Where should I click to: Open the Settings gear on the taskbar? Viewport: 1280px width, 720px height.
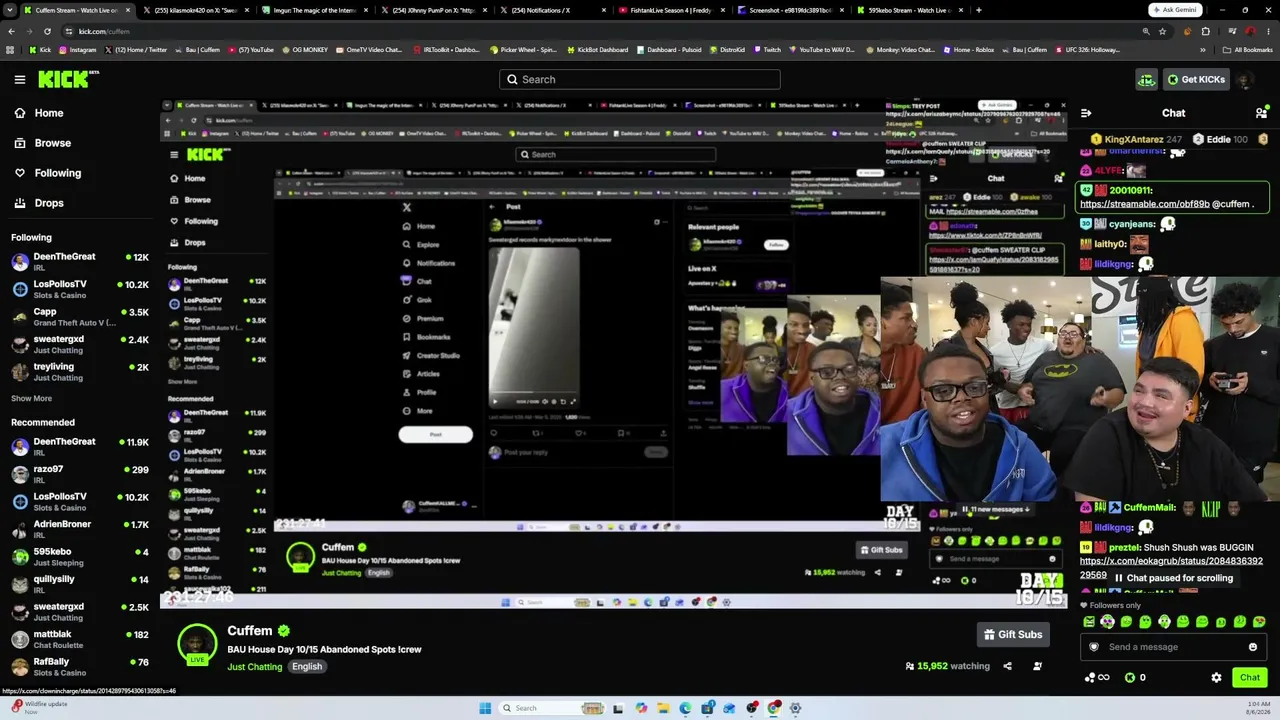coord(796,708)
